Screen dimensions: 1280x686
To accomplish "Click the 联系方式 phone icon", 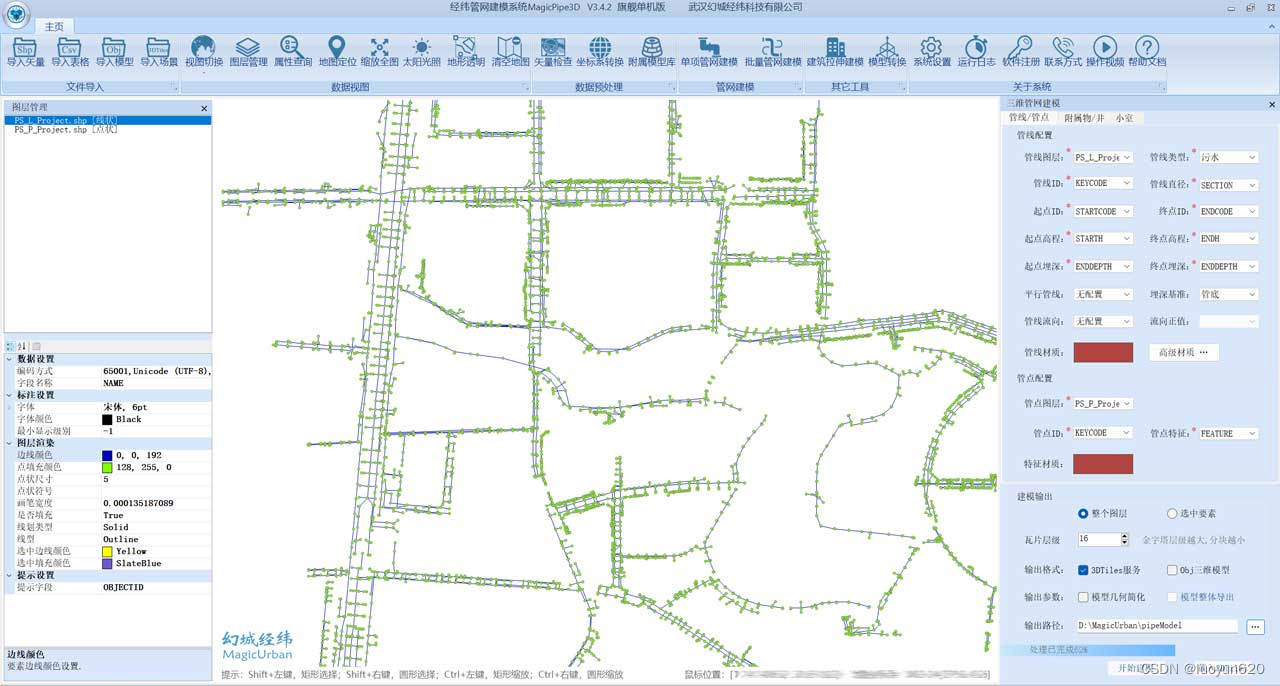I will [x=1063, y=51].
